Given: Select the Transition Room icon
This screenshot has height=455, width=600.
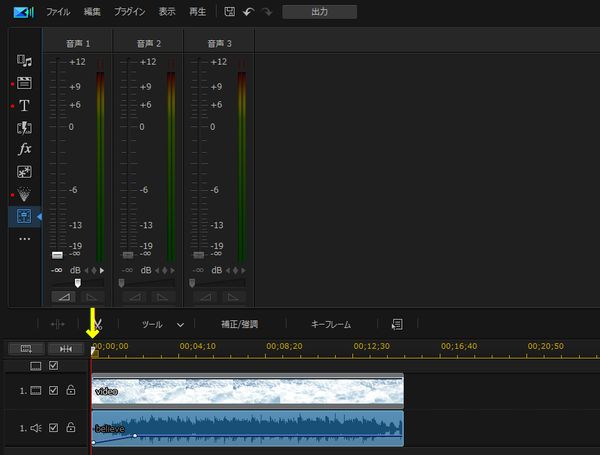Looking at the screenshot, I should [x=25, y=127].
